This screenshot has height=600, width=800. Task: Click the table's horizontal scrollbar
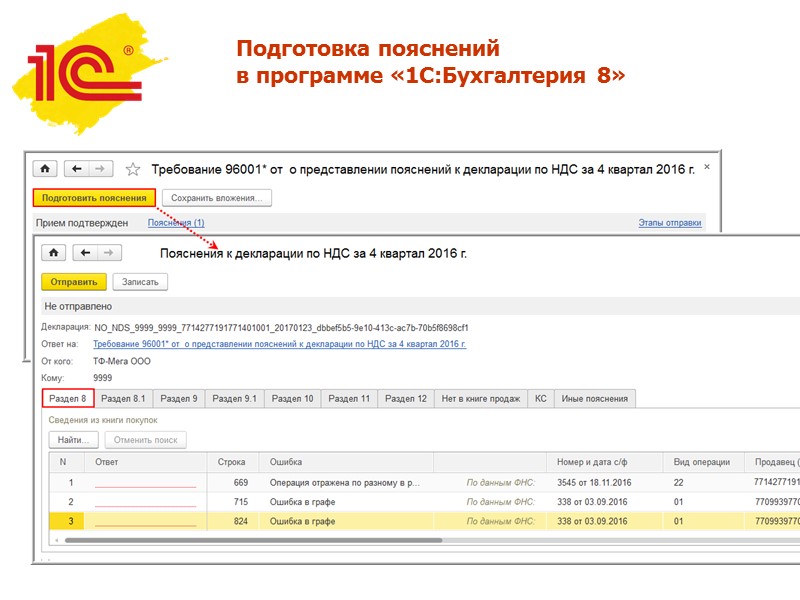coord(253,540)
